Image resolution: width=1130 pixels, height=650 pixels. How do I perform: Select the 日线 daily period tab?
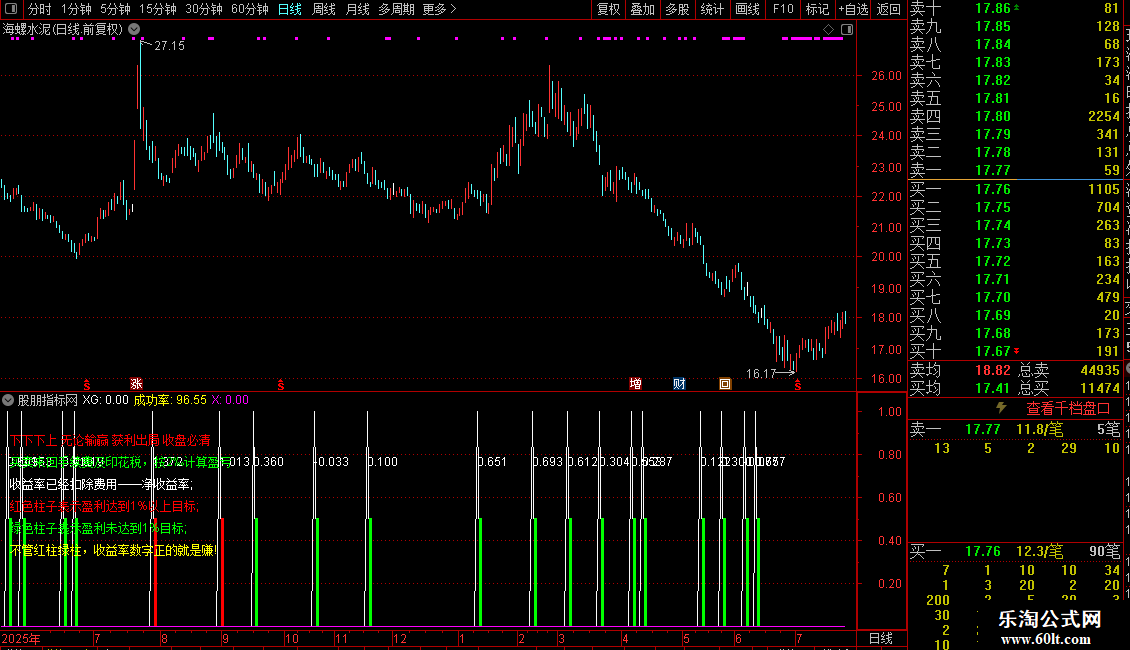pos(290,9)
